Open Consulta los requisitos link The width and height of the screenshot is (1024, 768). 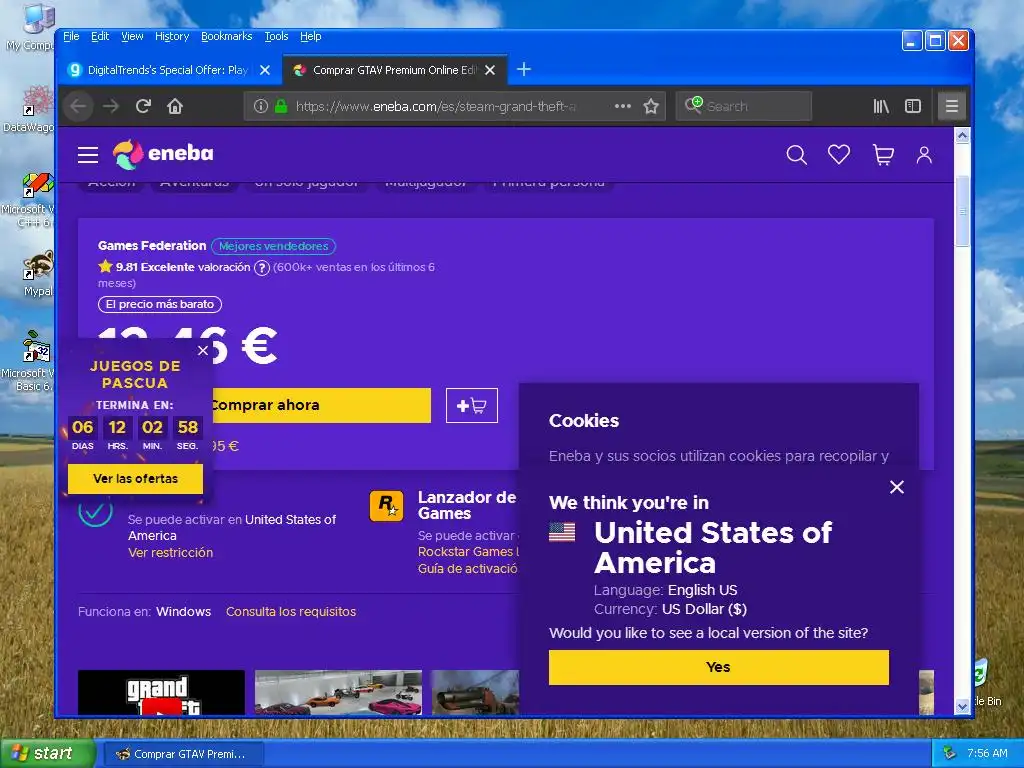pyautogui.click(x=291, y=612)
